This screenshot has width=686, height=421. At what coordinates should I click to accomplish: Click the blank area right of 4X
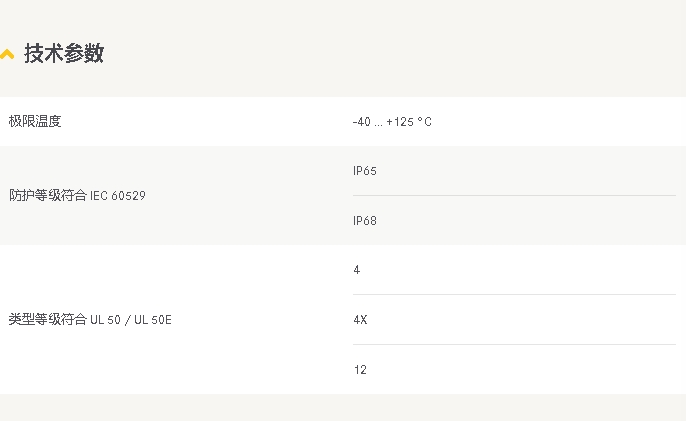(525, 320)
